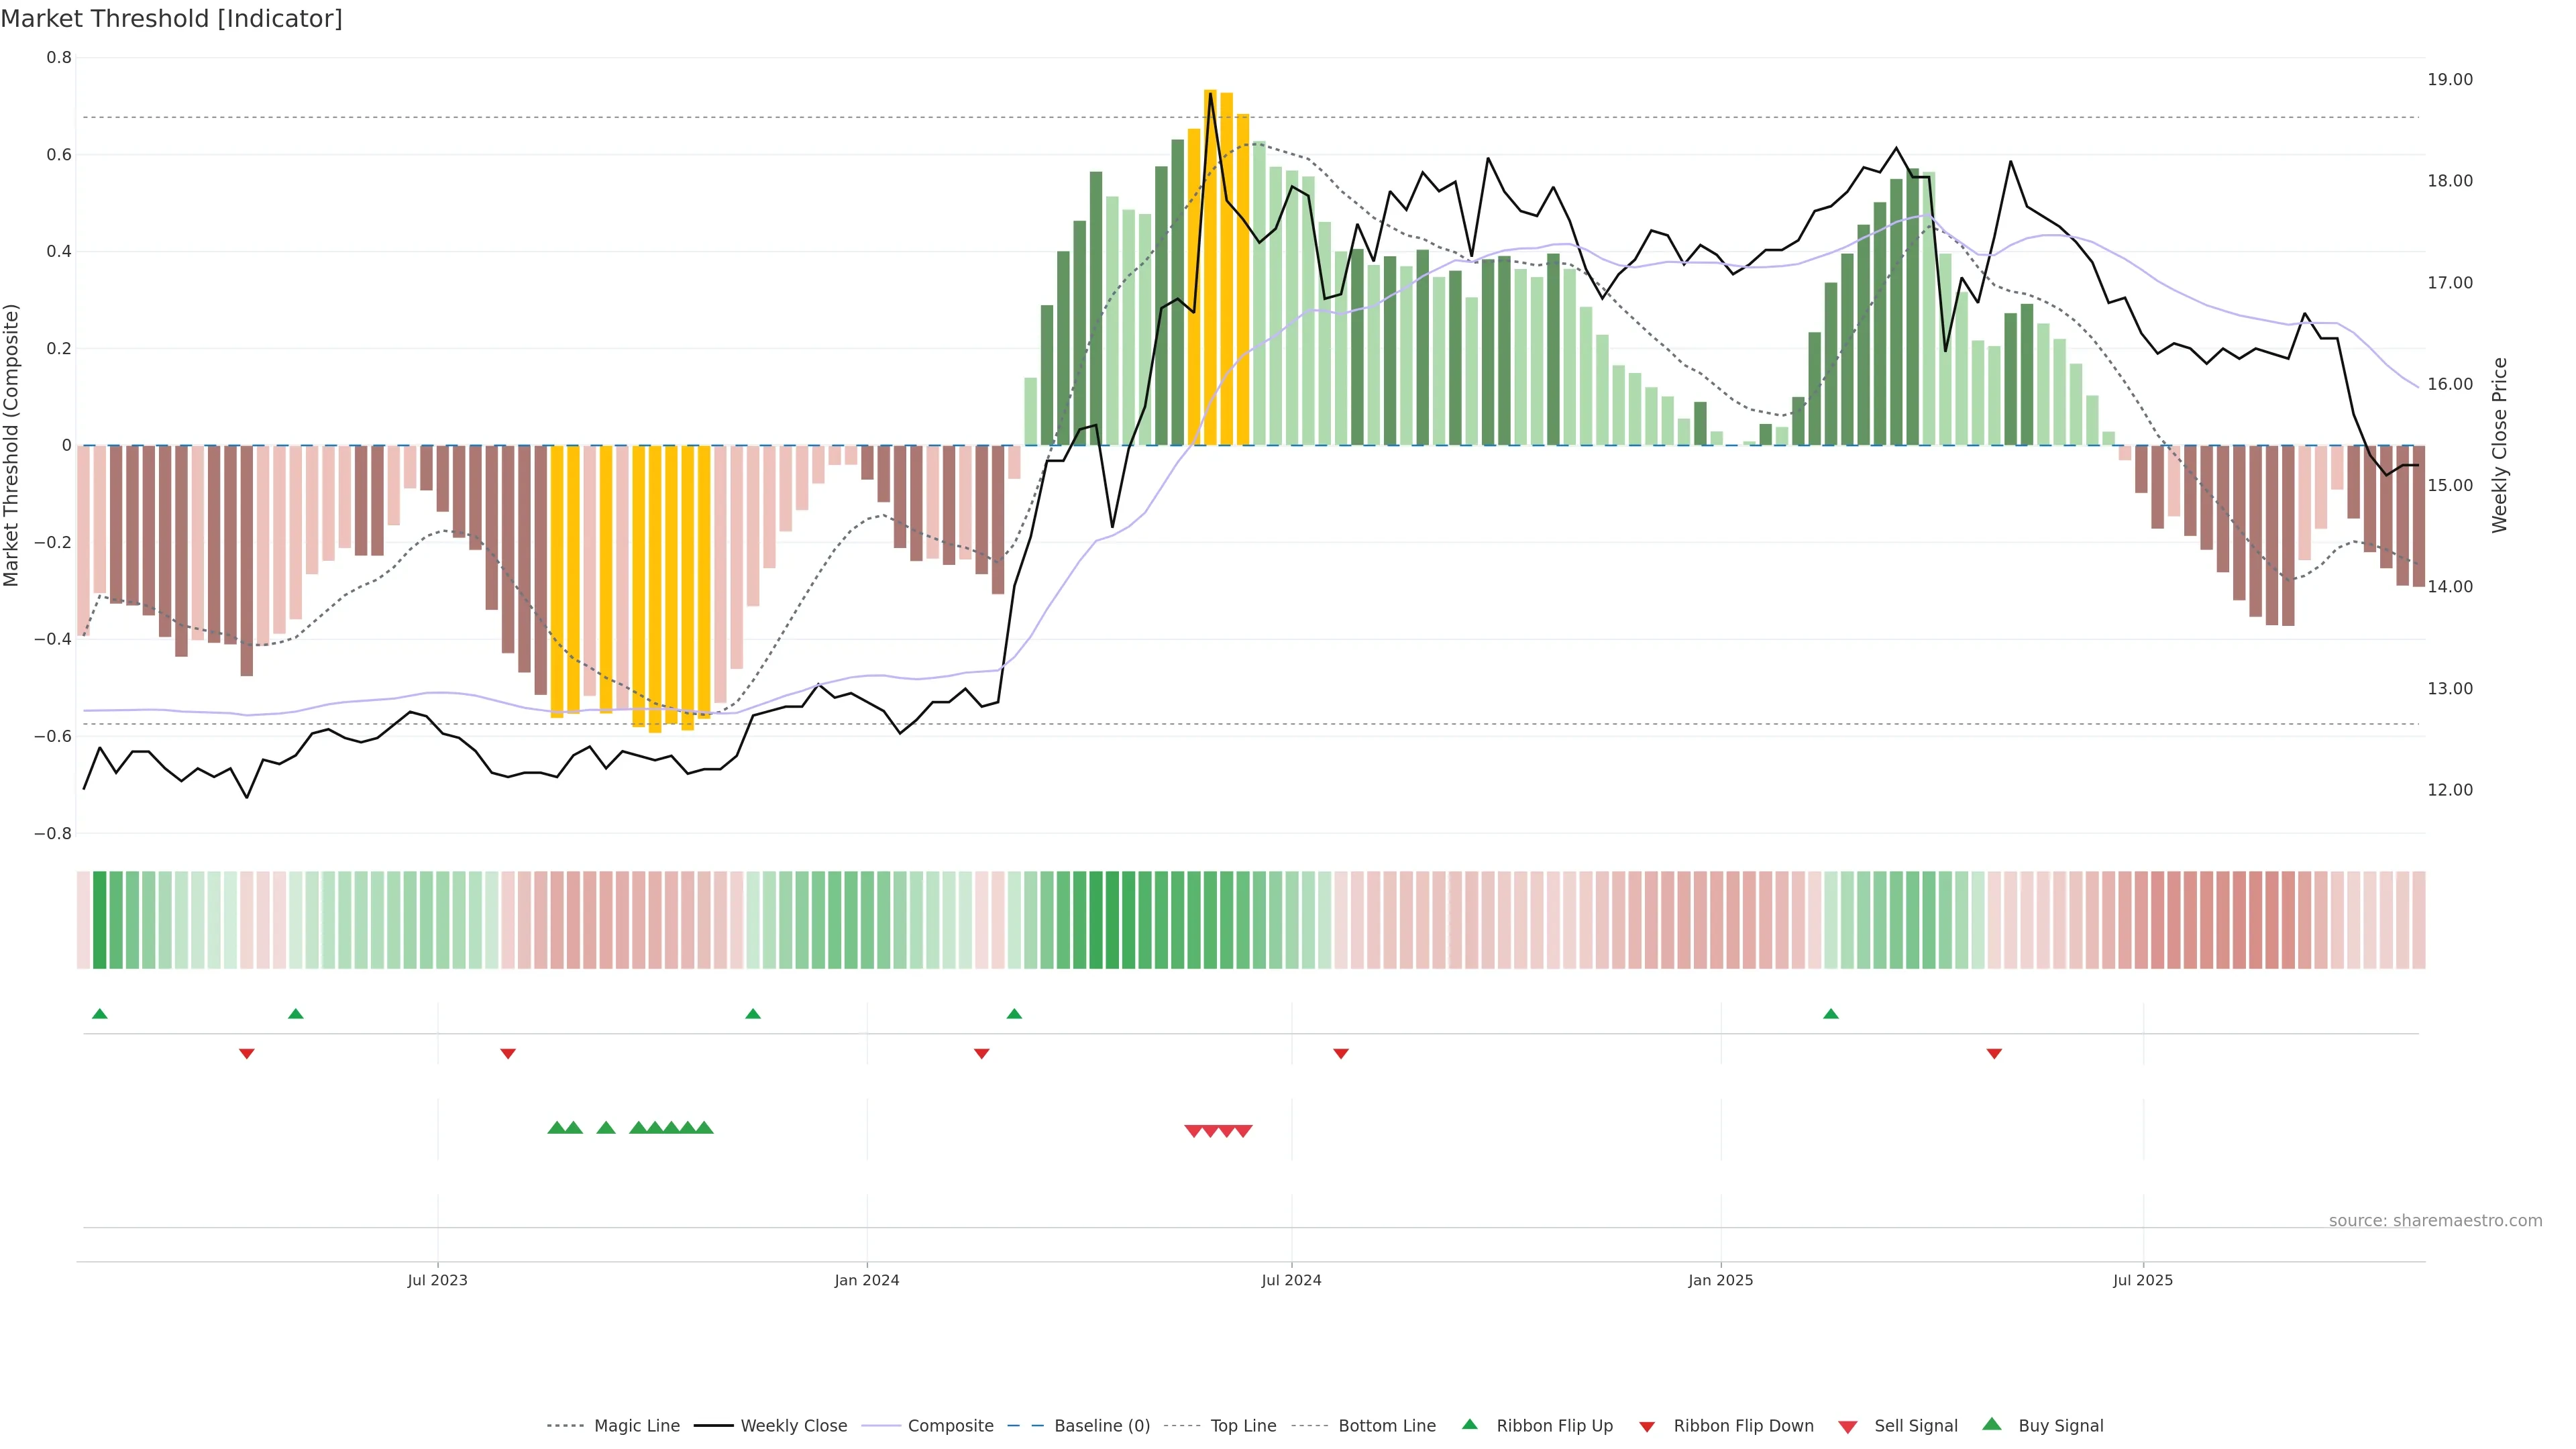Toggle the Composite legend item
The image size is (2576, 1449).
950,1426
